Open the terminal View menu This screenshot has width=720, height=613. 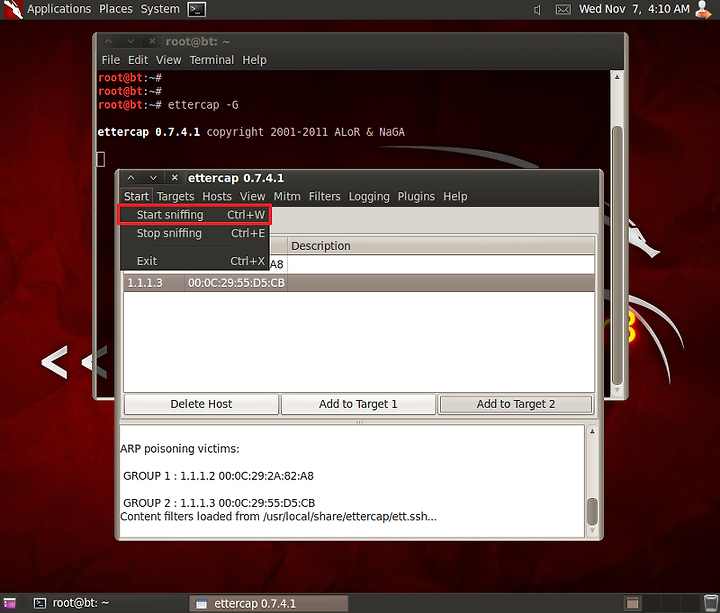coord(169,60)
